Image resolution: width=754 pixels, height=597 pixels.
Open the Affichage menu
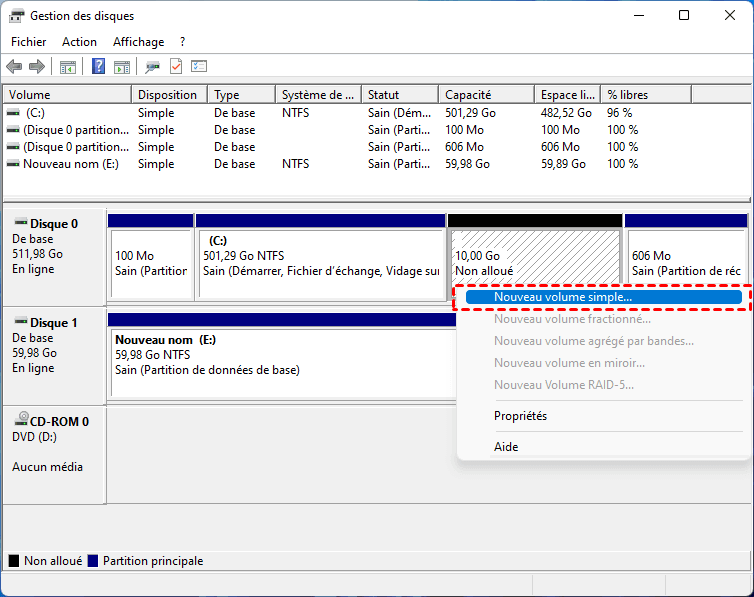[138, 42]
